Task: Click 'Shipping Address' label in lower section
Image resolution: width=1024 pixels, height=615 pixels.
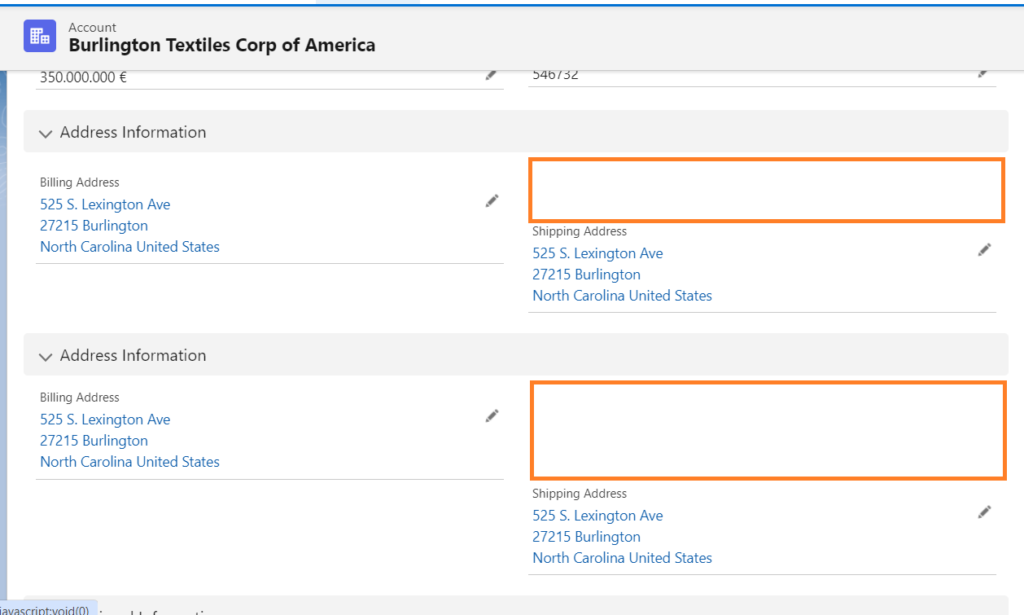Action: pos(579,494)
